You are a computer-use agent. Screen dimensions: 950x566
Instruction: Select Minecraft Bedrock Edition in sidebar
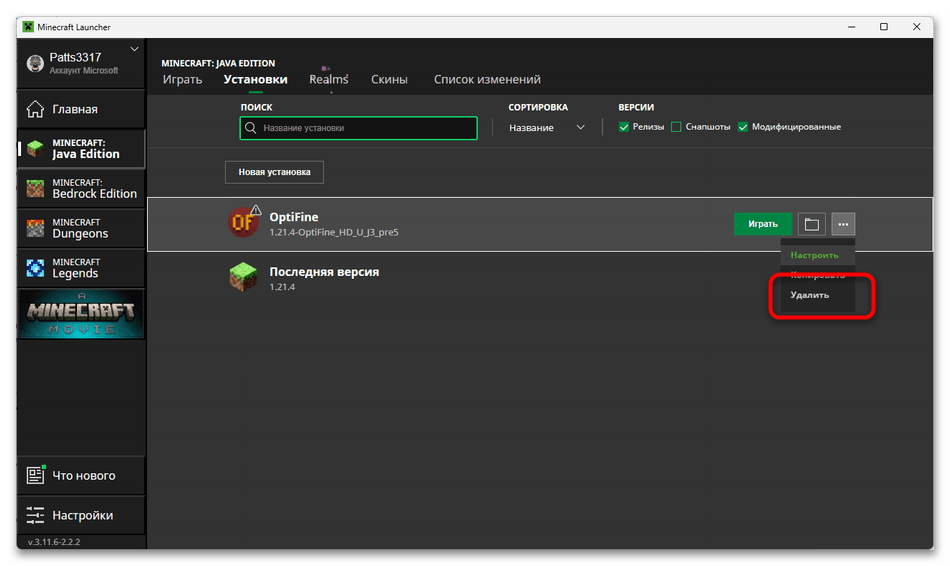pos(81,188)
